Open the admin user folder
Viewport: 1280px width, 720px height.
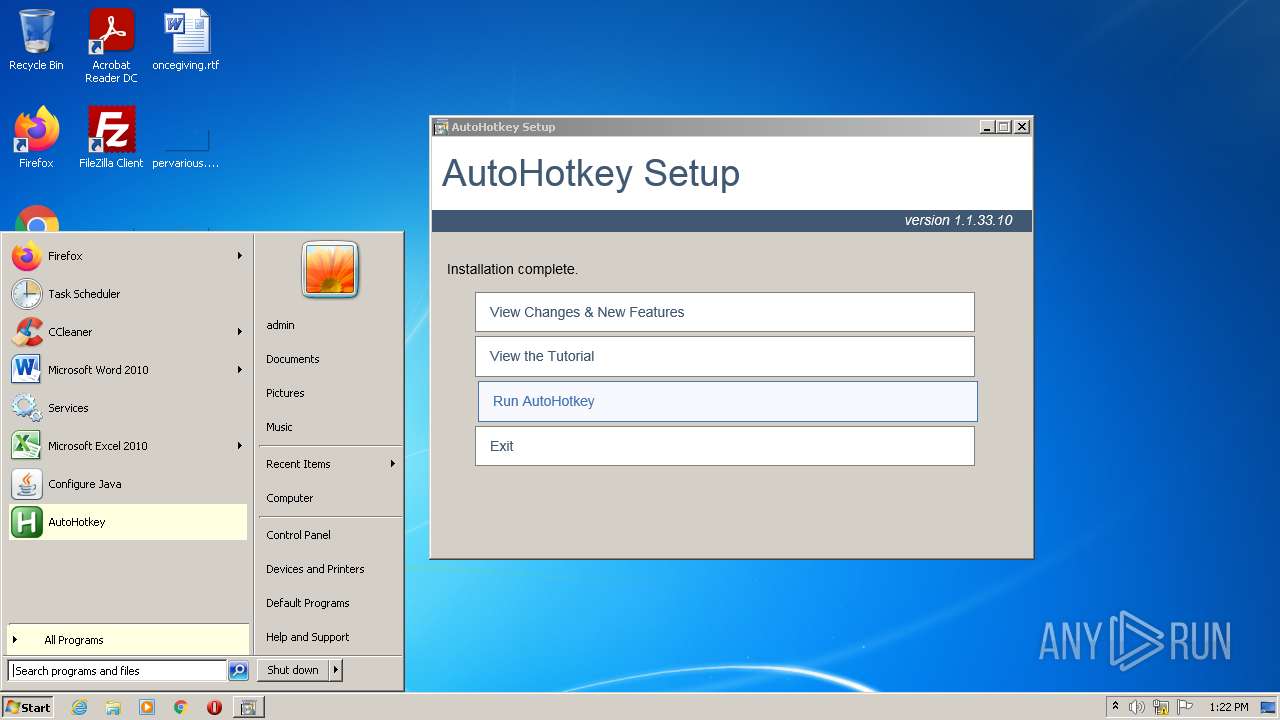click(x=330, y=325)
